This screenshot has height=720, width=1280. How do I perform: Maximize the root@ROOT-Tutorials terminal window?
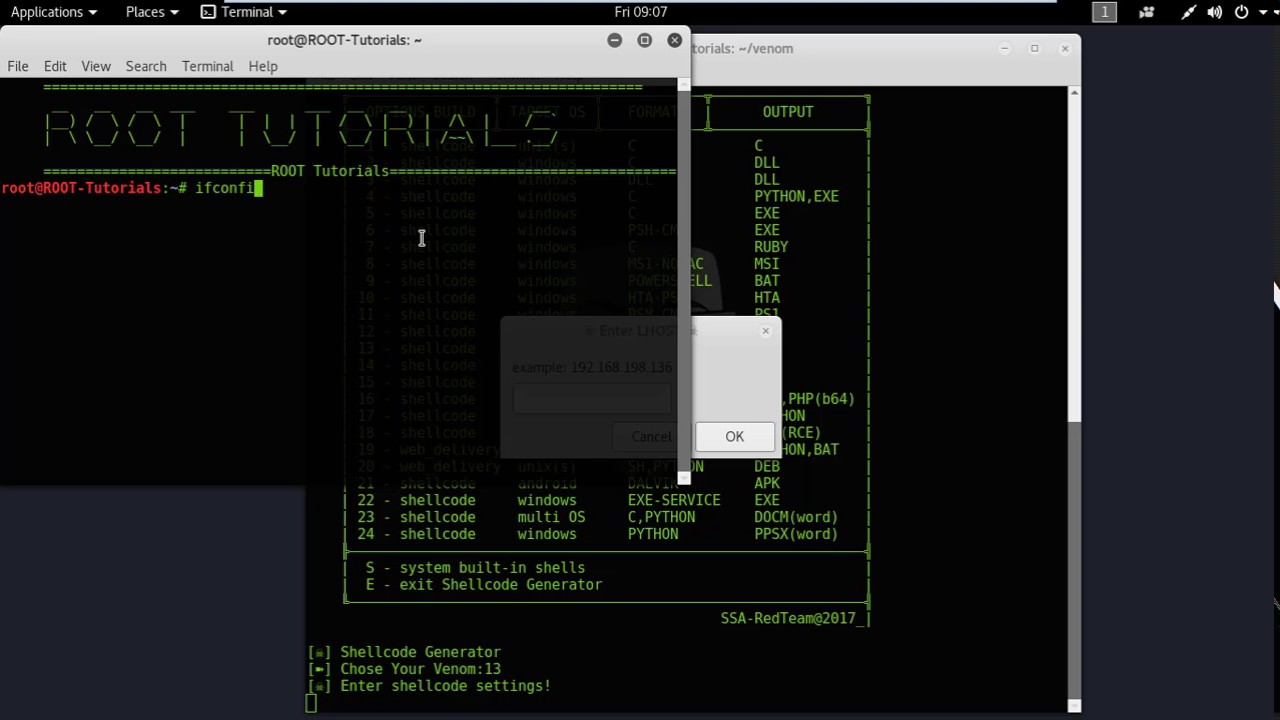[x=645, y=40]
